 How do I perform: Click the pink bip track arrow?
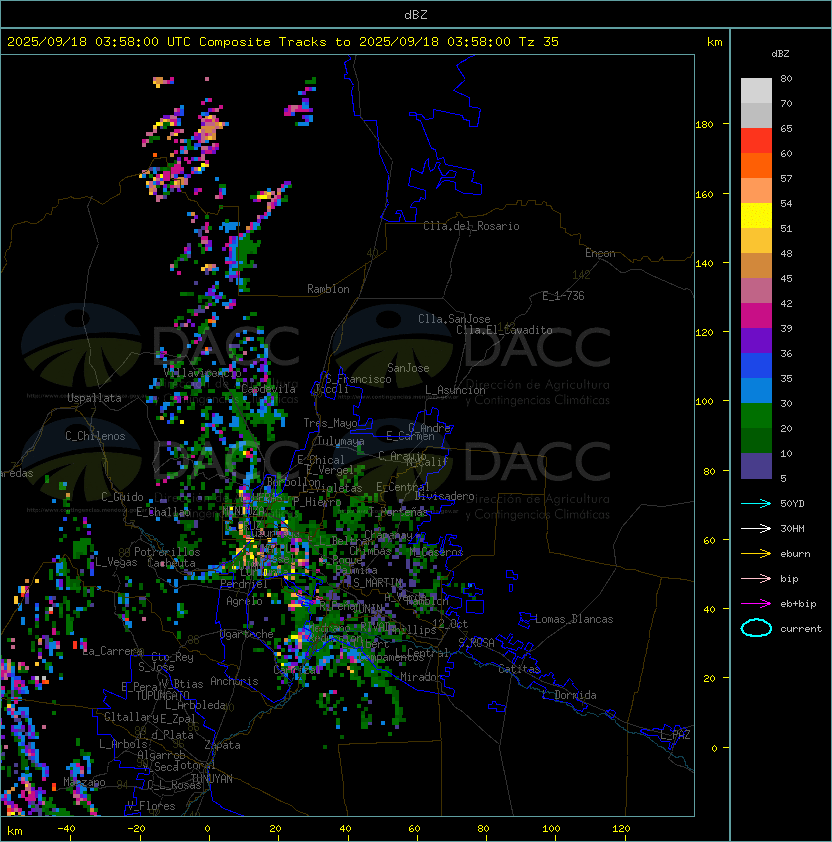point(756,578)
